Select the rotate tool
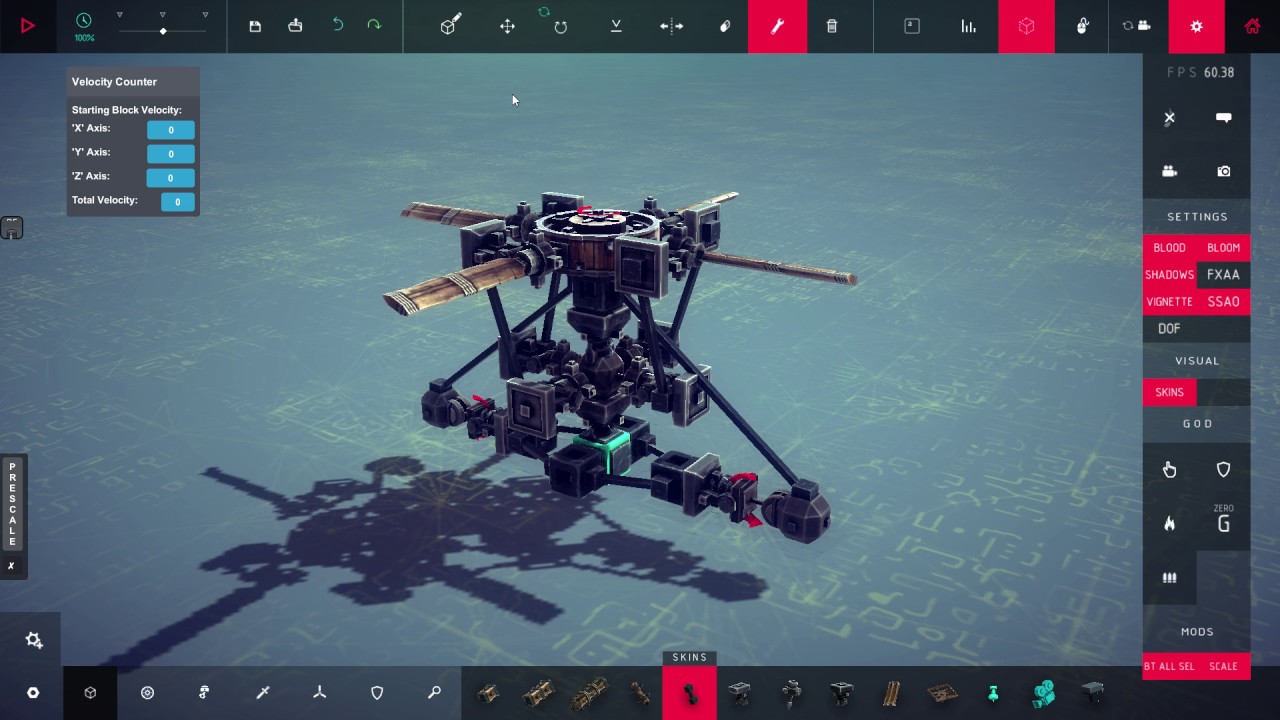 coord(560,26)
